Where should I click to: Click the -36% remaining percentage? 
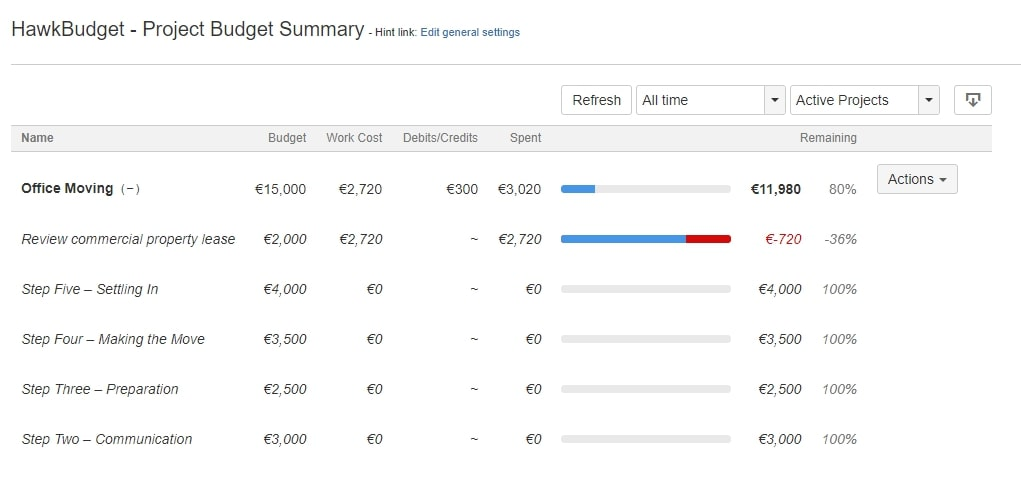(841, 240)
